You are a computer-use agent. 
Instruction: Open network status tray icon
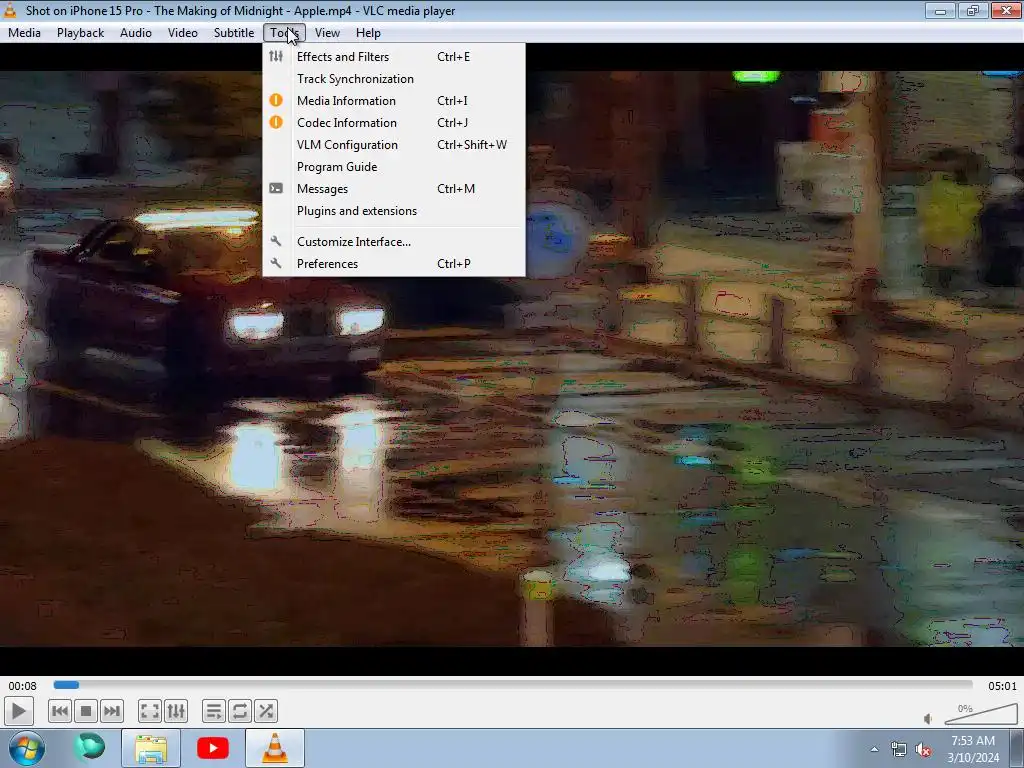(x=899, y=750)
